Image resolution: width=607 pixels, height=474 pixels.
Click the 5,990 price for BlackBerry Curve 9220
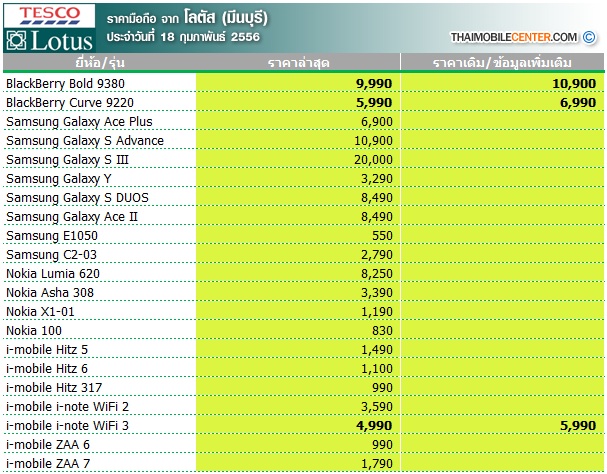(374, 103)
